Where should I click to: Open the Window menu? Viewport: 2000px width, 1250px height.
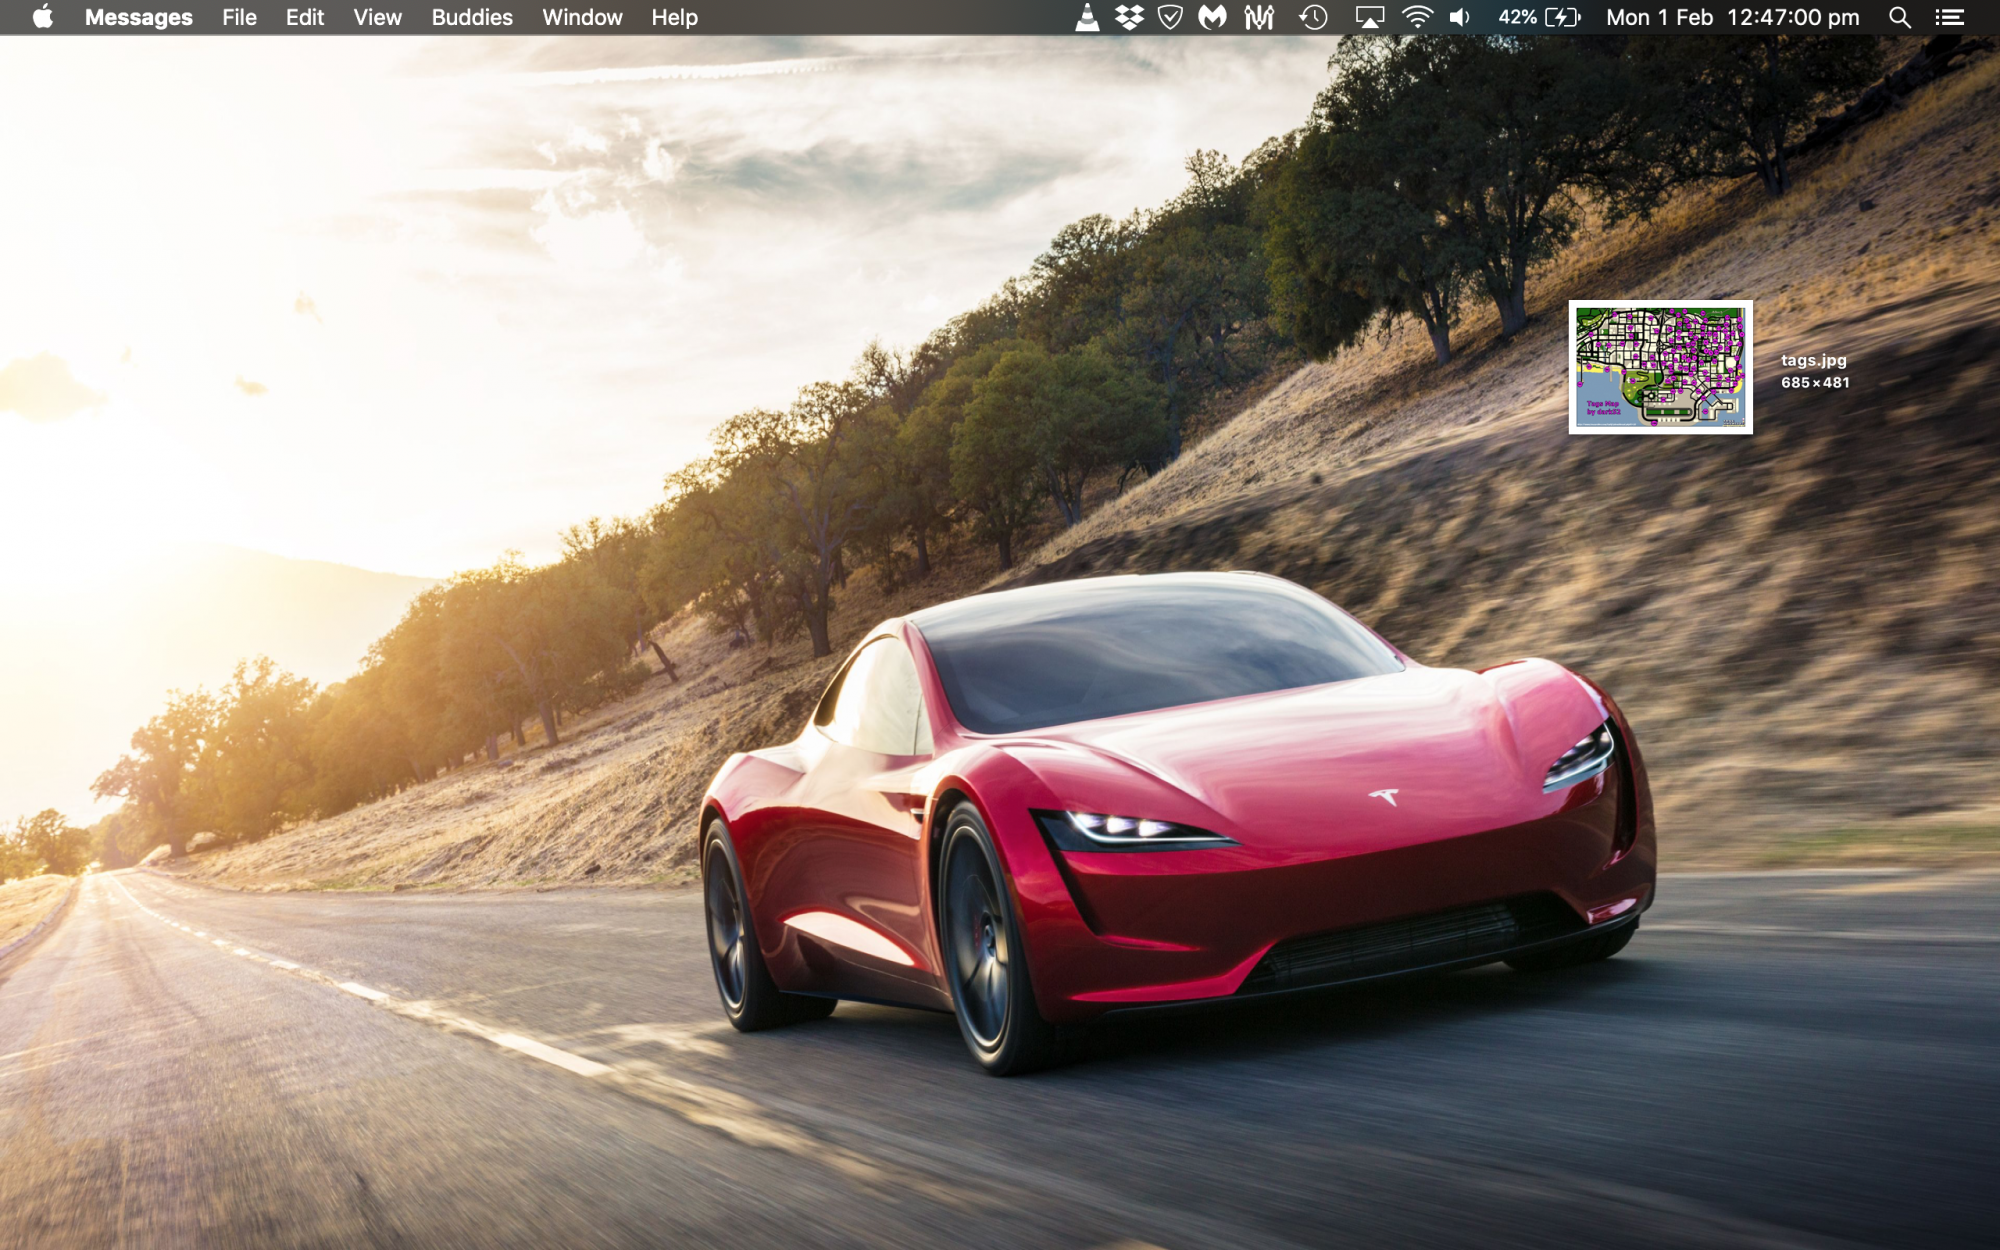coord(582,17)
